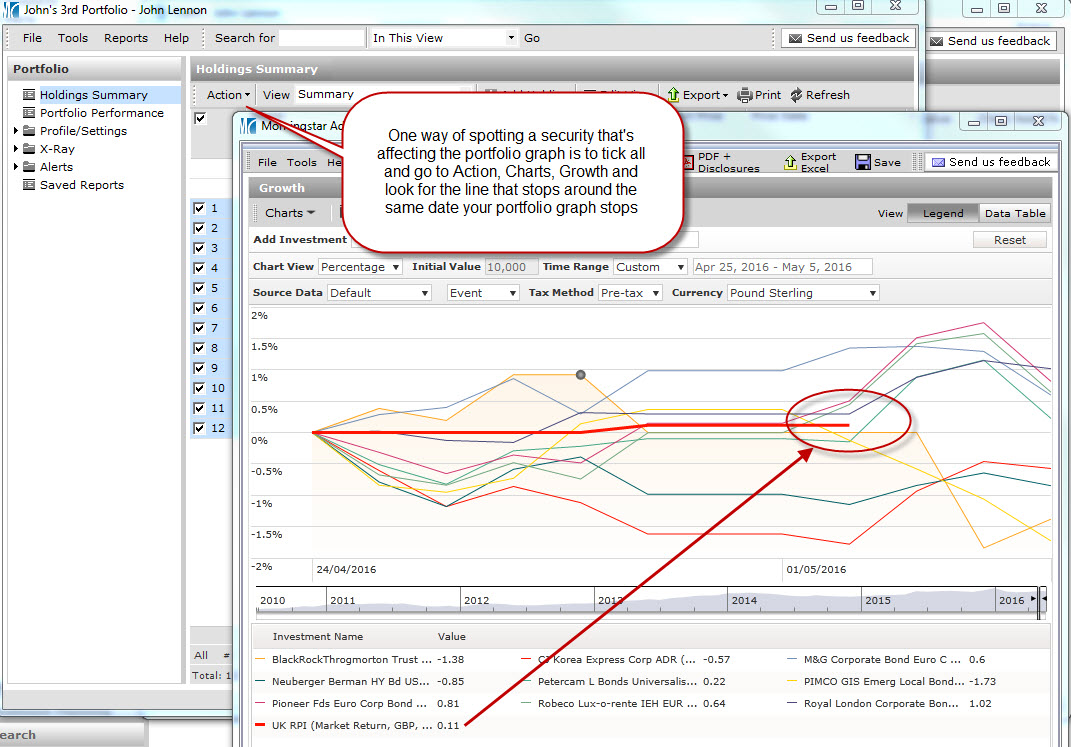1071x747 pixels.
Task: Toggle the checkbox for row 12
Action: (199, 428)
